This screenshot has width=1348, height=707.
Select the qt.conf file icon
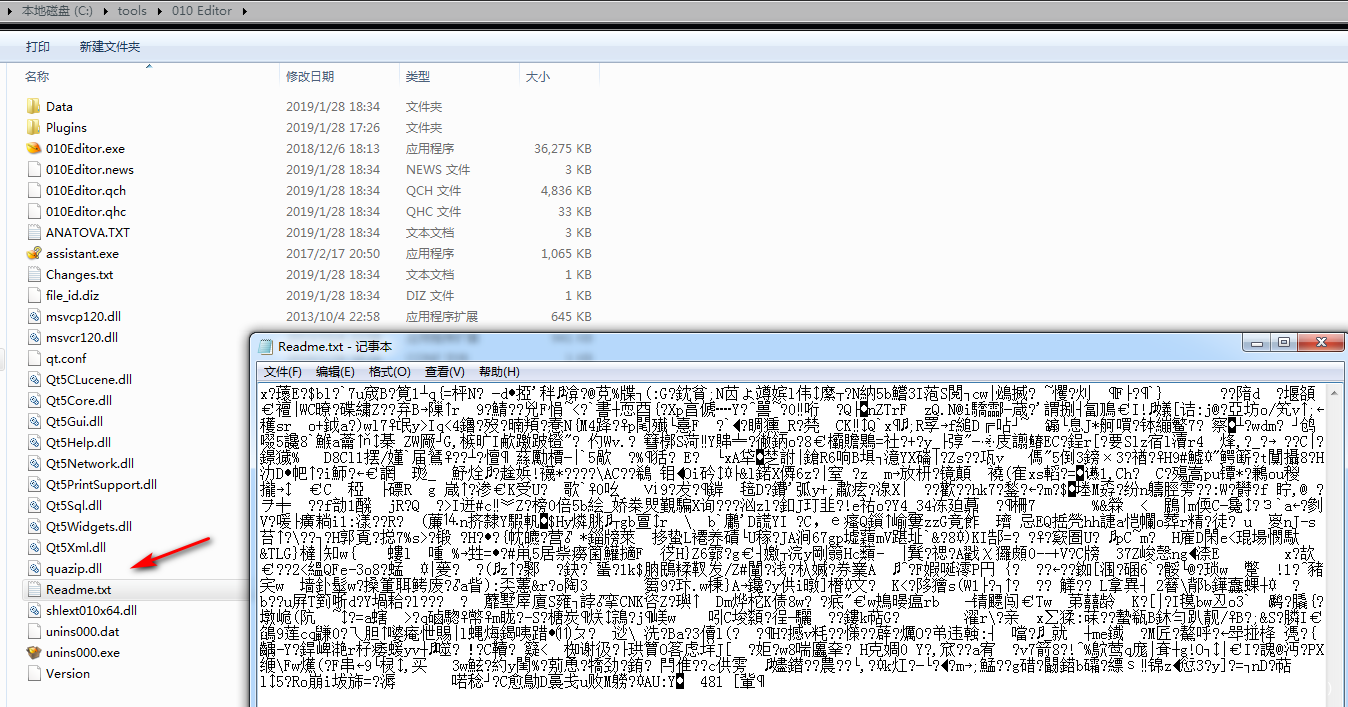(34, 358)
